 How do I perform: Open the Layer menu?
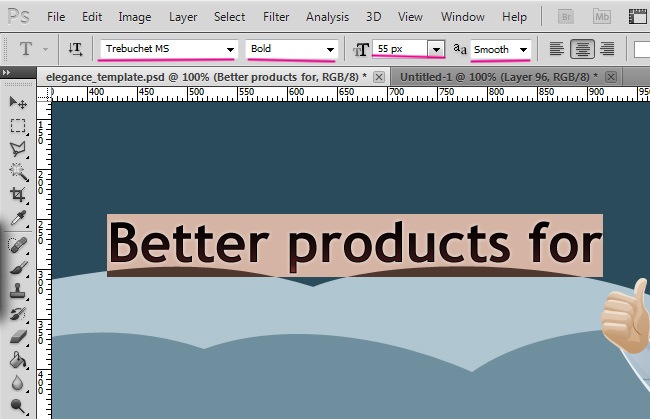183,17
